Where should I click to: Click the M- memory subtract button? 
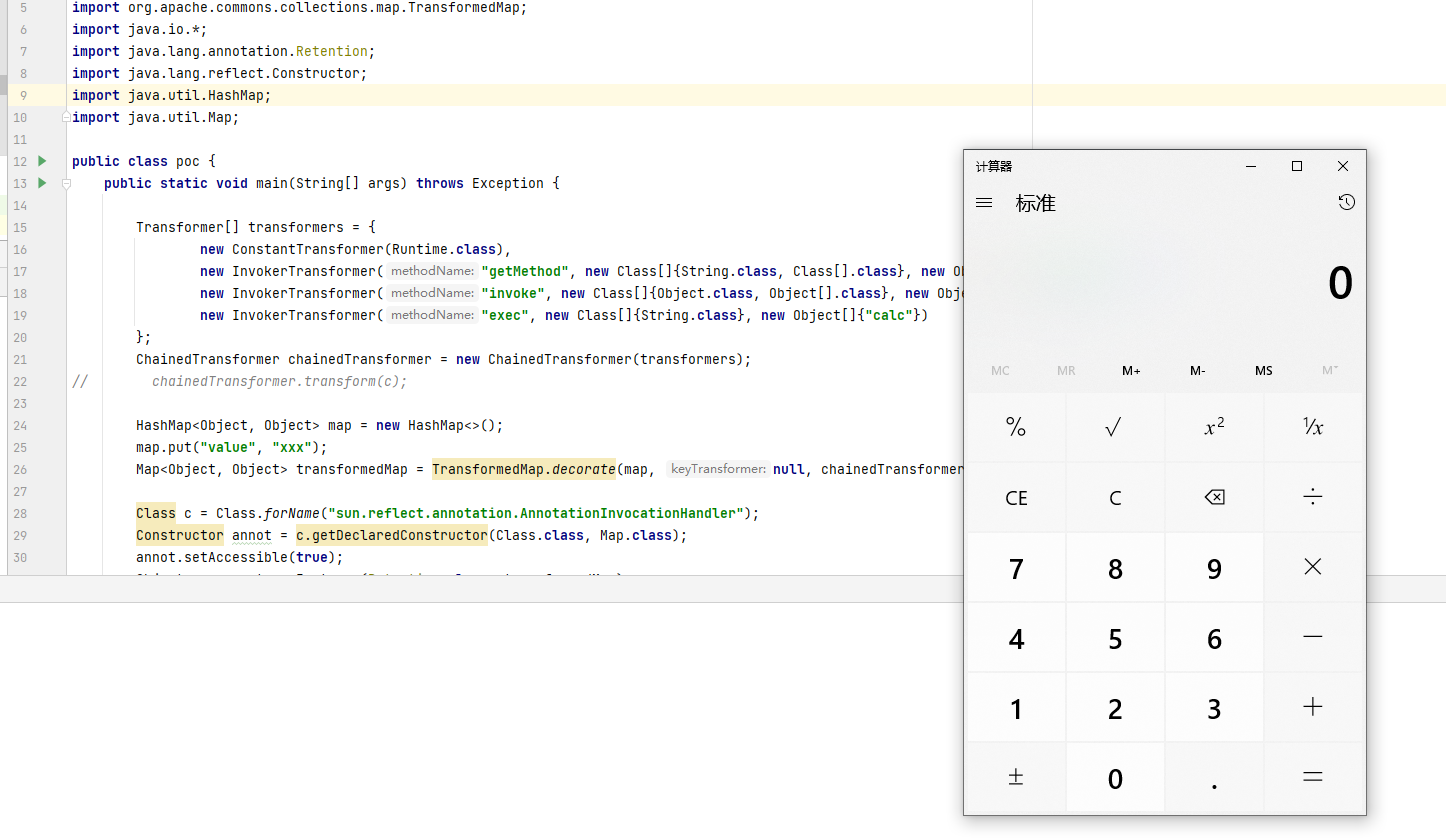[x=1197, y=370]
